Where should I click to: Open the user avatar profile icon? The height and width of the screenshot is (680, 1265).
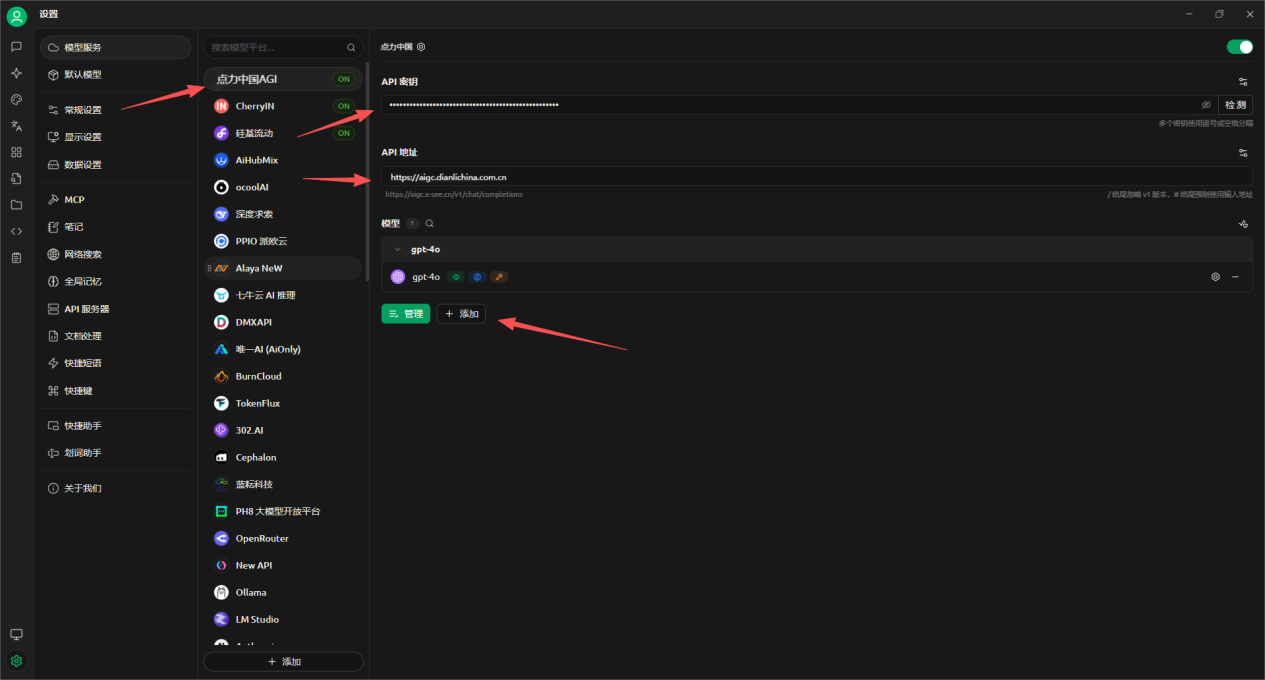click(x=16, y=16)
